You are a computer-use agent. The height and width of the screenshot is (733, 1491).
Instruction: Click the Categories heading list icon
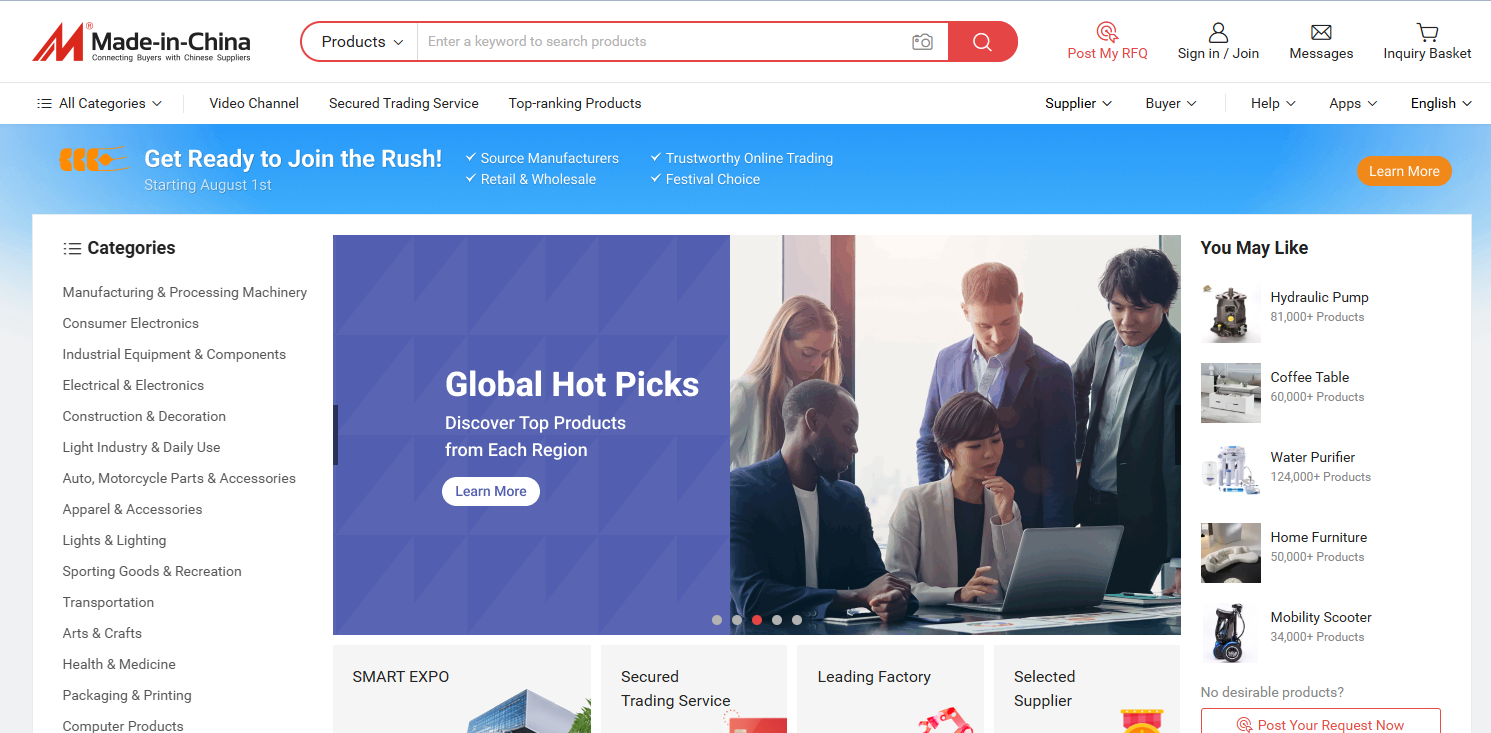72,248
